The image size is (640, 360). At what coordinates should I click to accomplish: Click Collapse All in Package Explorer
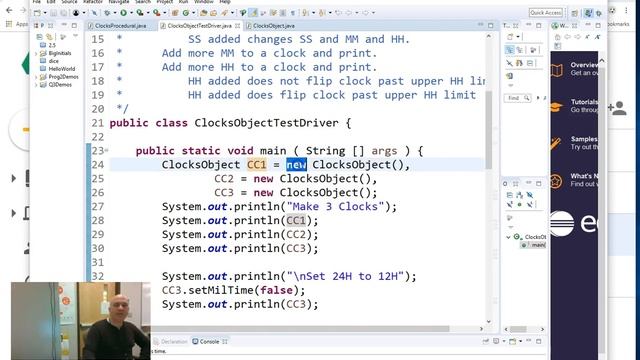coord(39,37)
